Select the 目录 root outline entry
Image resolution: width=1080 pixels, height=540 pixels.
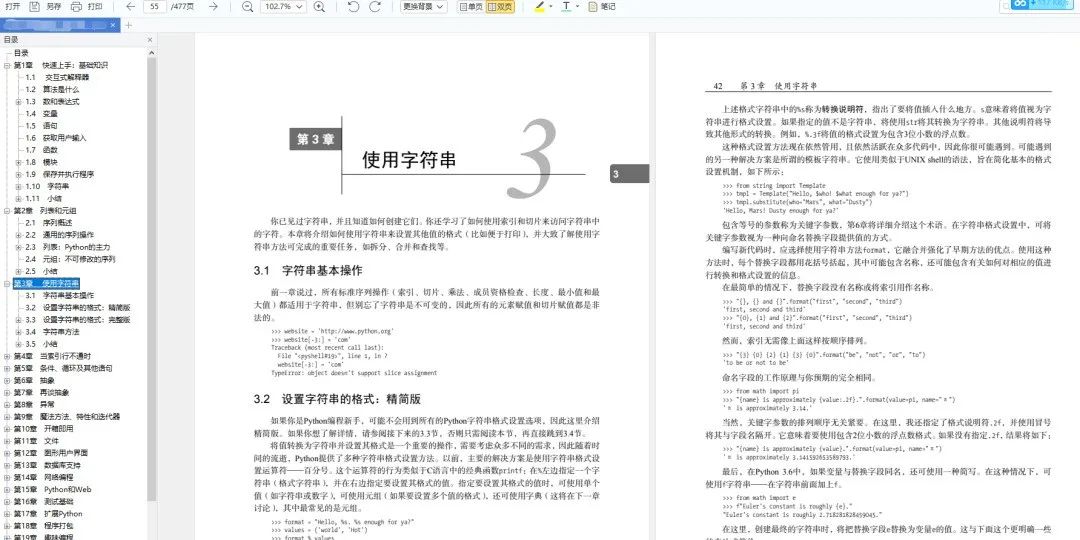point(21,52)
